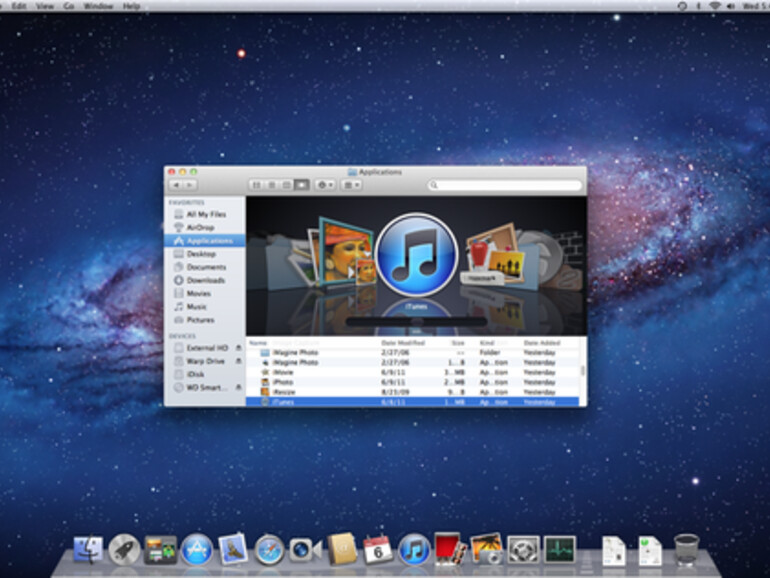The height and width of the screenshot is (578, 770).
Task: Open the gear Action dropdown menu
Action: pyautogui.click(x=325, y=185)
